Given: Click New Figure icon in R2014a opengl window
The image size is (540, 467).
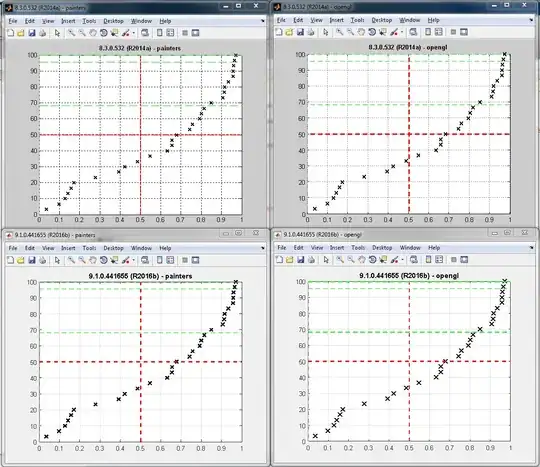Looking at the screenshot, I should 279,32.
